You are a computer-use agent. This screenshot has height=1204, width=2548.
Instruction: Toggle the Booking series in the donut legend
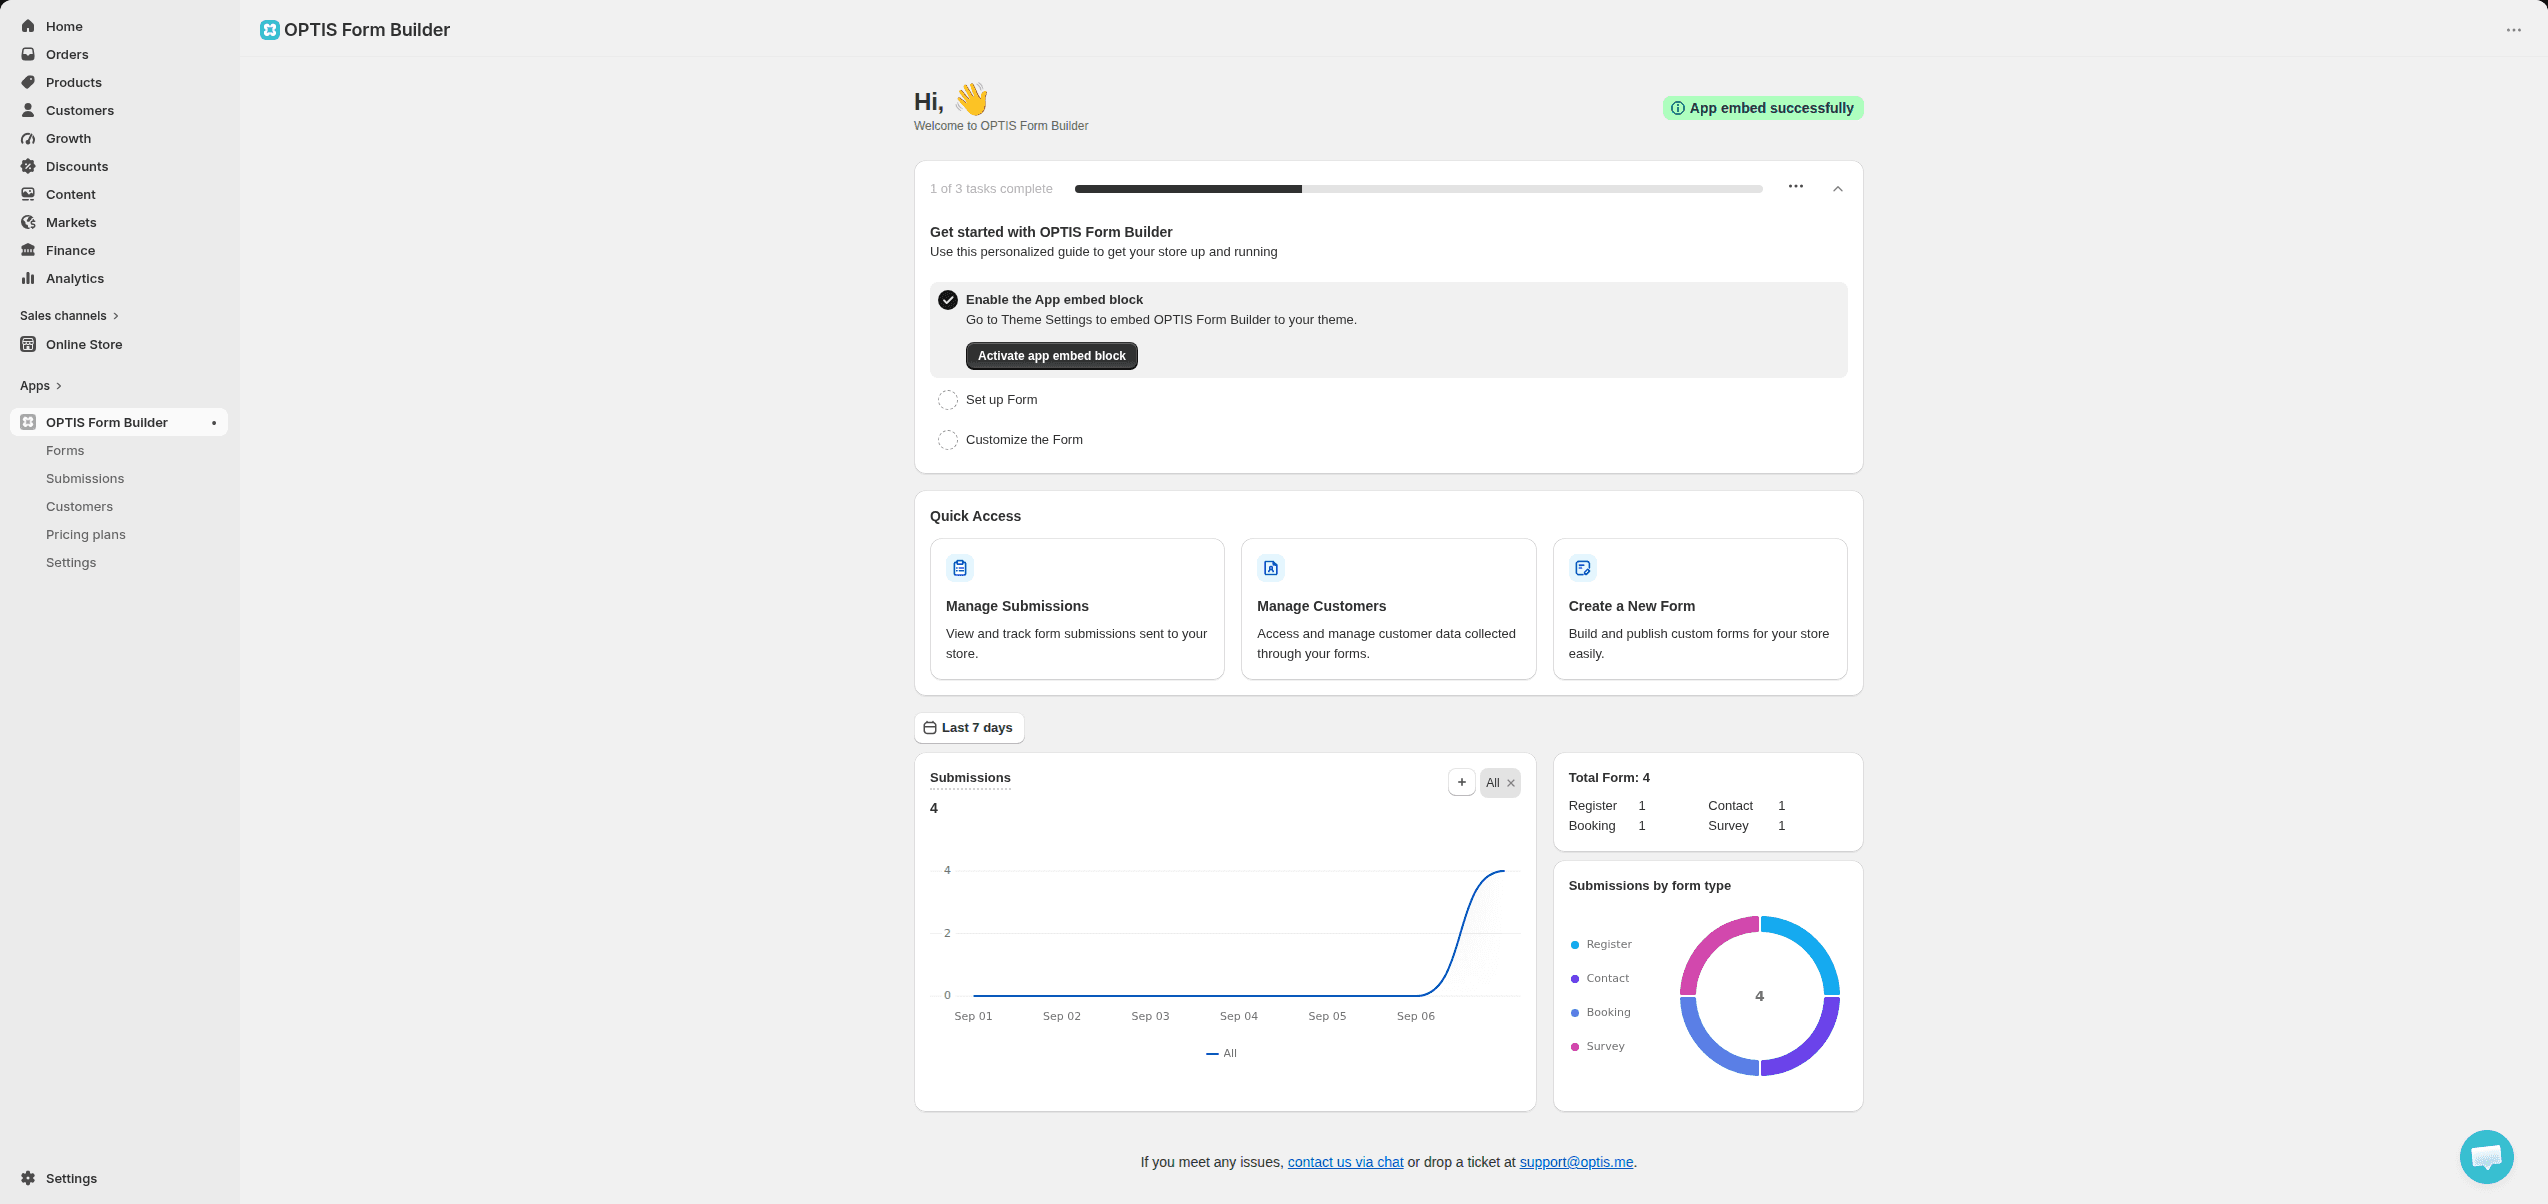coord(1601,1012)
